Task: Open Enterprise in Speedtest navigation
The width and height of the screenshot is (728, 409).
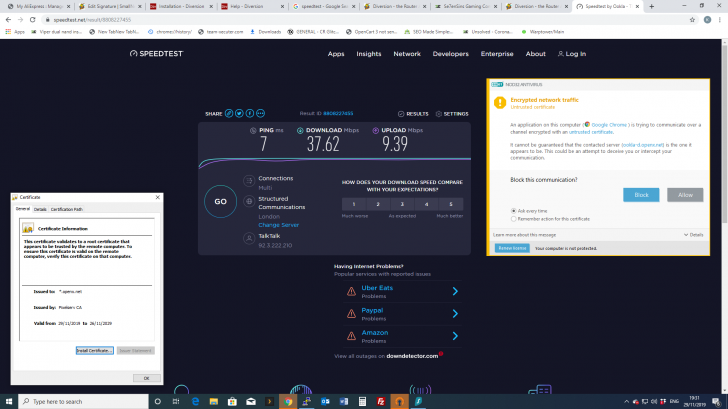Action: point(497,54)
